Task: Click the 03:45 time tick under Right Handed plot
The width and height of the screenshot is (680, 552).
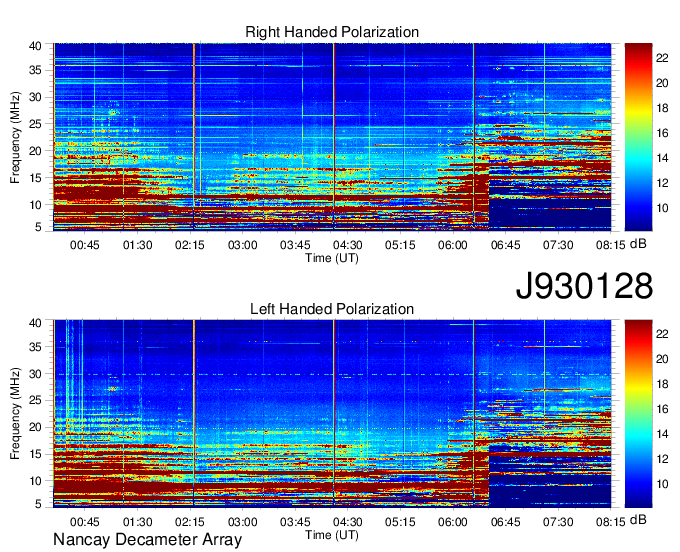Action: click(x=295, y=245)
